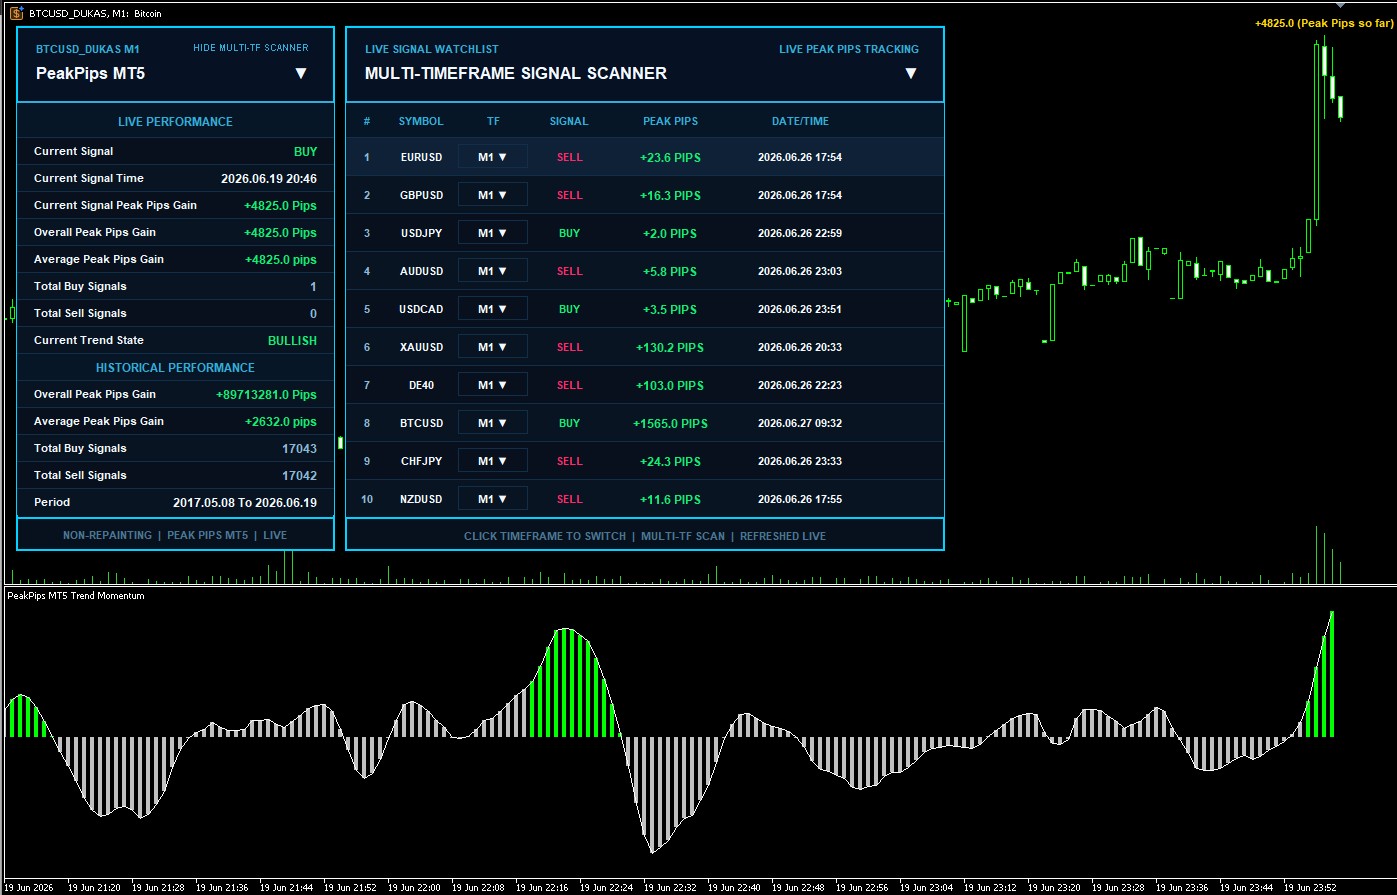Select the XAUUSD symbol in the scanner
Screen dimensions: 1397x895
(x=421, y=347)
